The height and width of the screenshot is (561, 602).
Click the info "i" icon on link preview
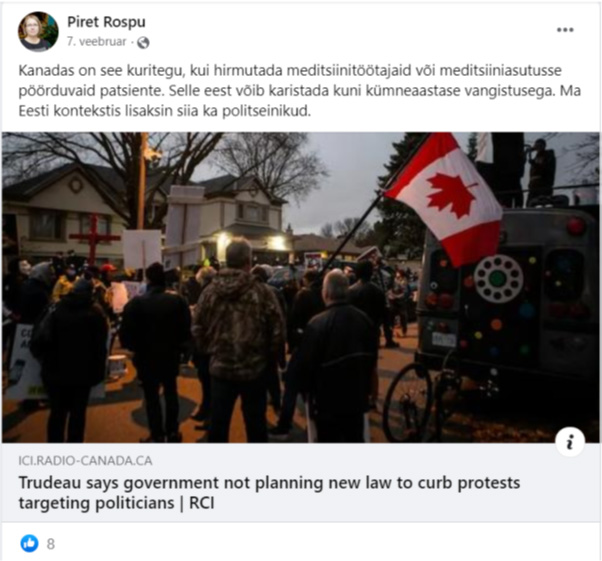[x=570, y=442]
